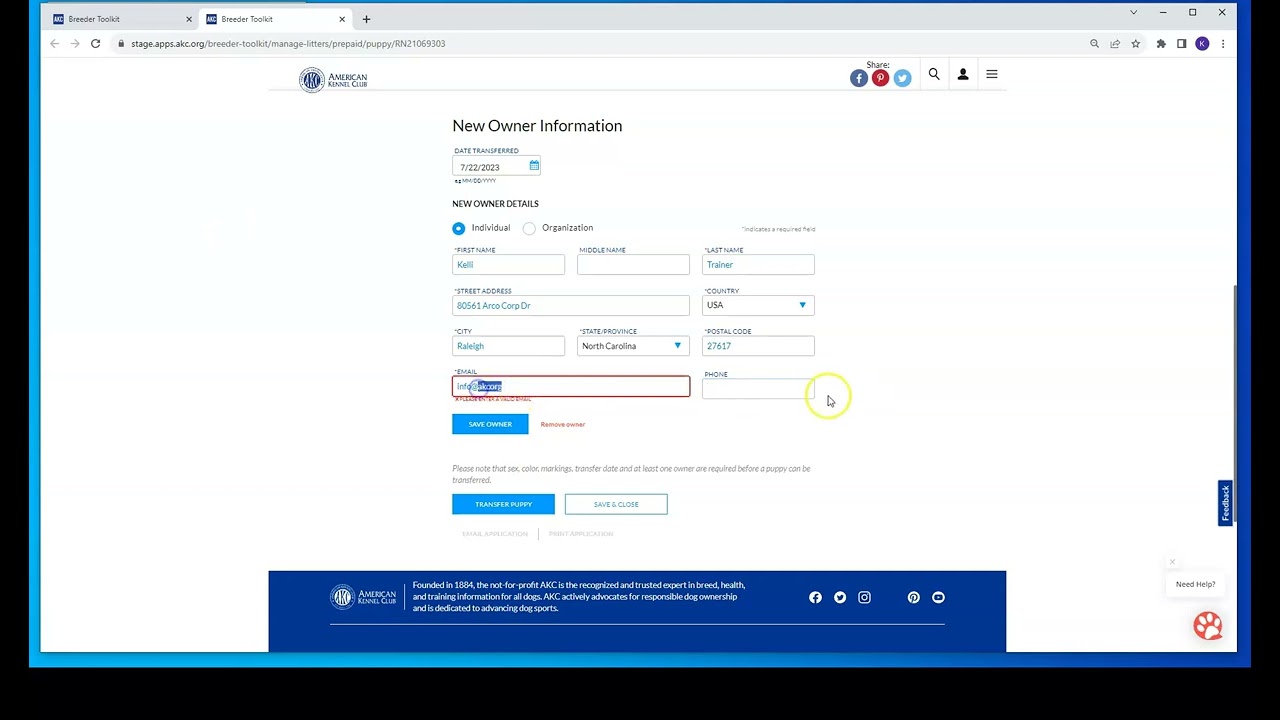The height and width of the screenshot is (720, 1280).
Task: Toggle the browser side panel icon
Action: (1181, 44)
